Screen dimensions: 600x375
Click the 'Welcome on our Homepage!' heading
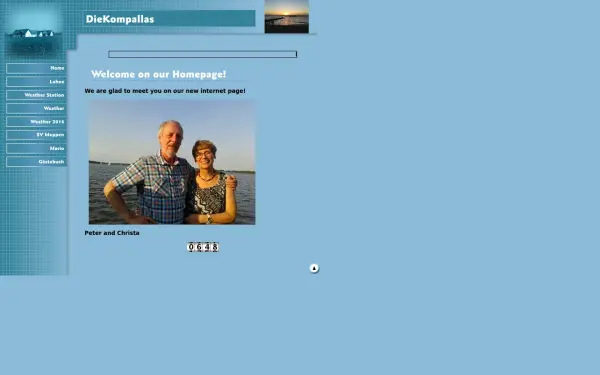coord(158,74)
